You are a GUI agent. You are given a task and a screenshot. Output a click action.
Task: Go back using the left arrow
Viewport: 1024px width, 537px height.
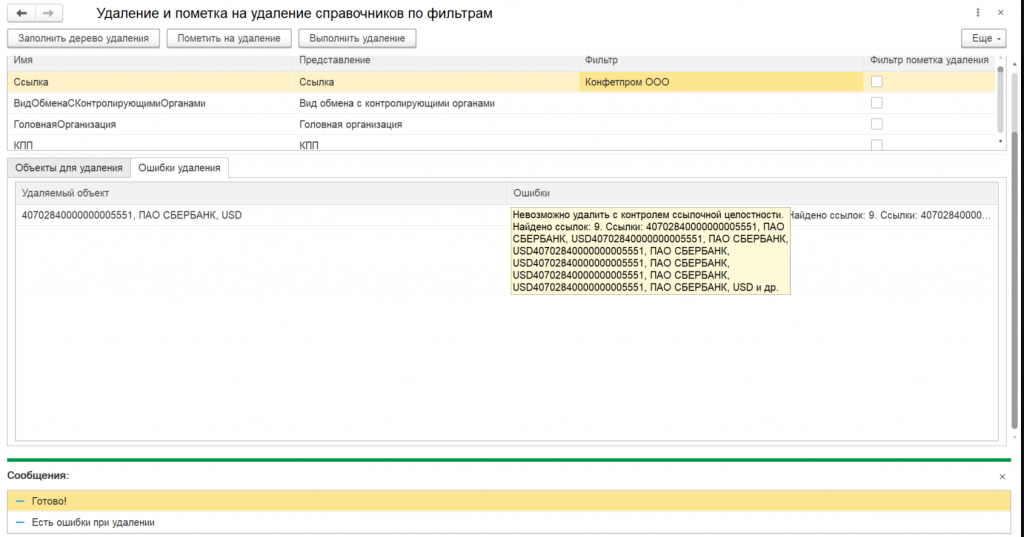coord(22,14)
